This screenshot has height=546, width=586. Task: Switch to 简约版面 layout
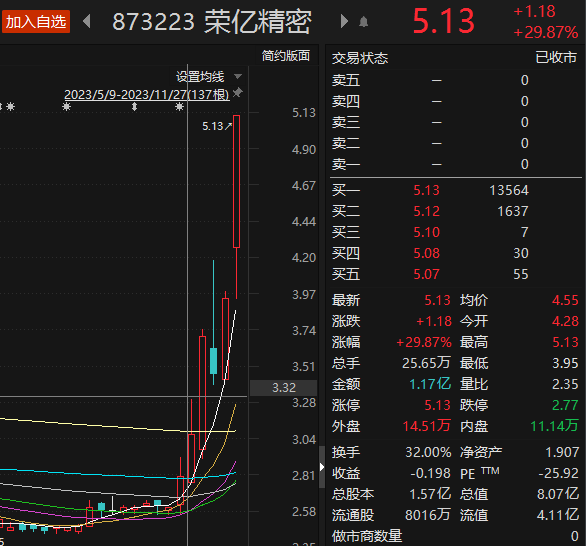pos(286,56)
